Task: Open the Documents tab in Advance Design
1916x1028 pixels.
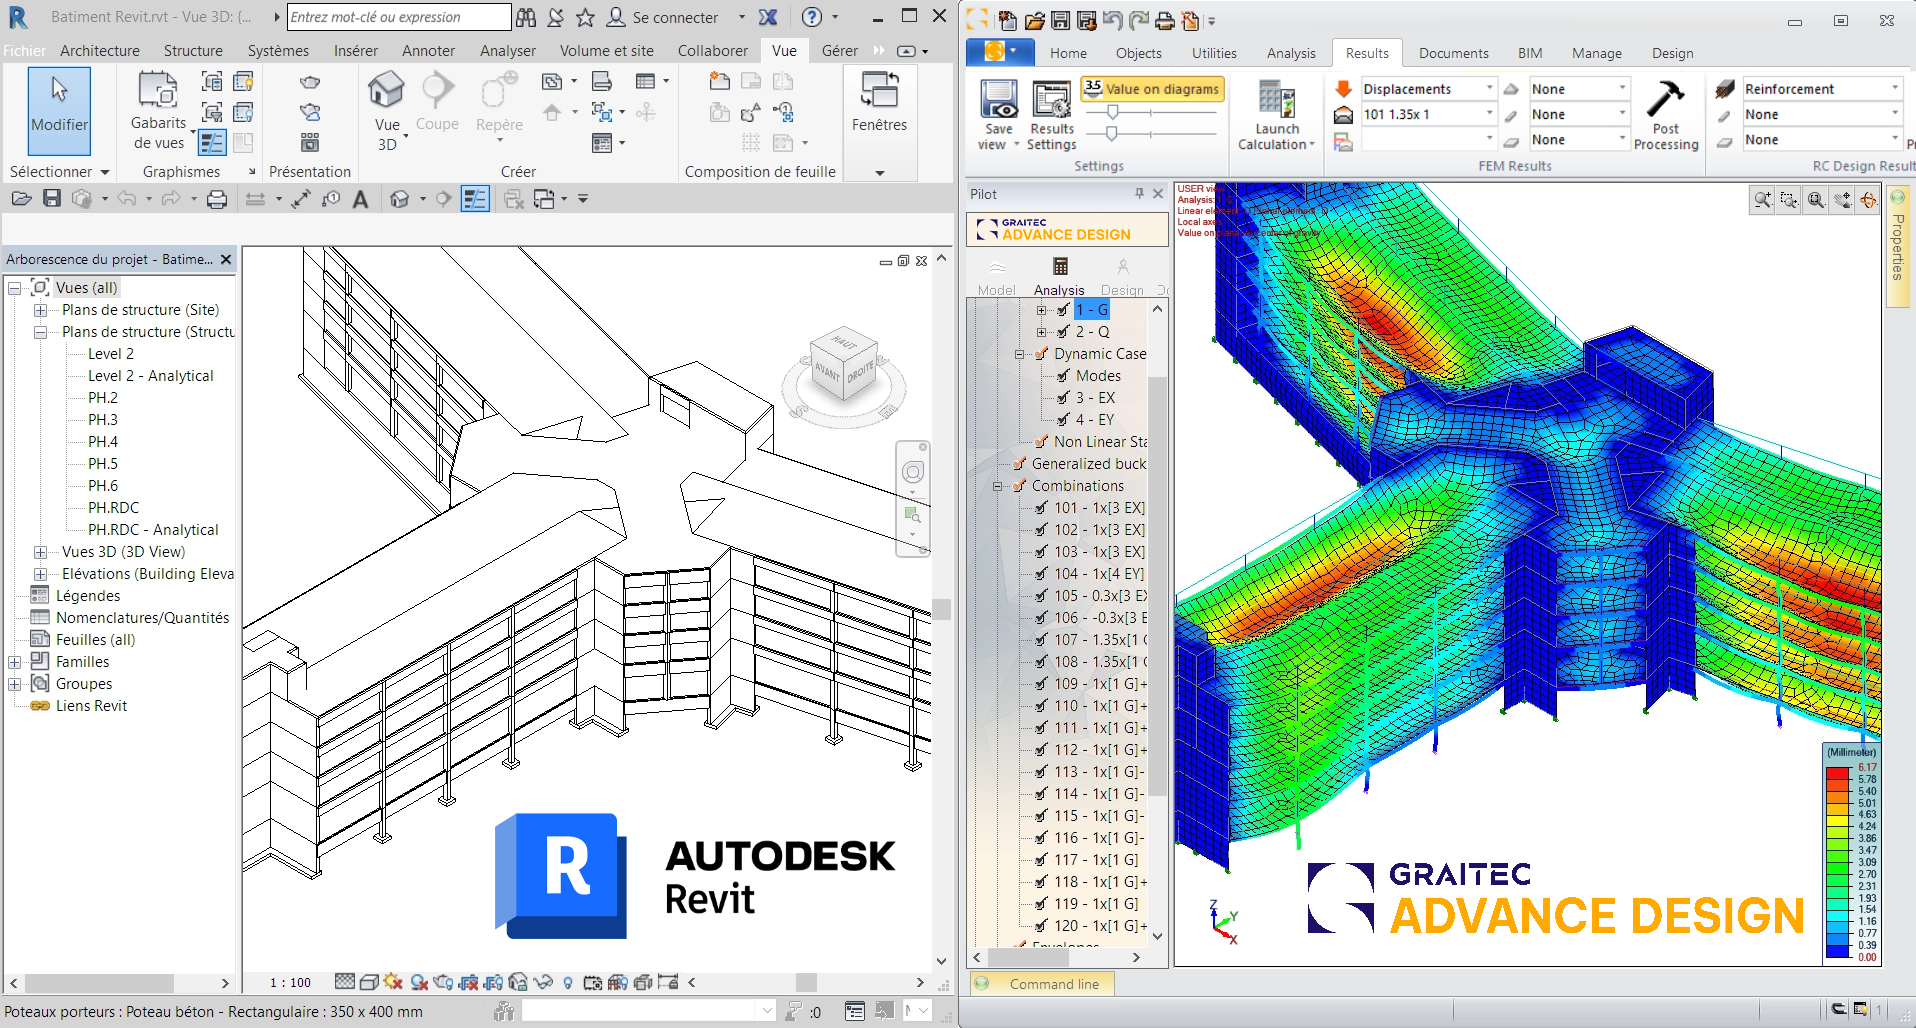Action: [x=1453, y=53]
